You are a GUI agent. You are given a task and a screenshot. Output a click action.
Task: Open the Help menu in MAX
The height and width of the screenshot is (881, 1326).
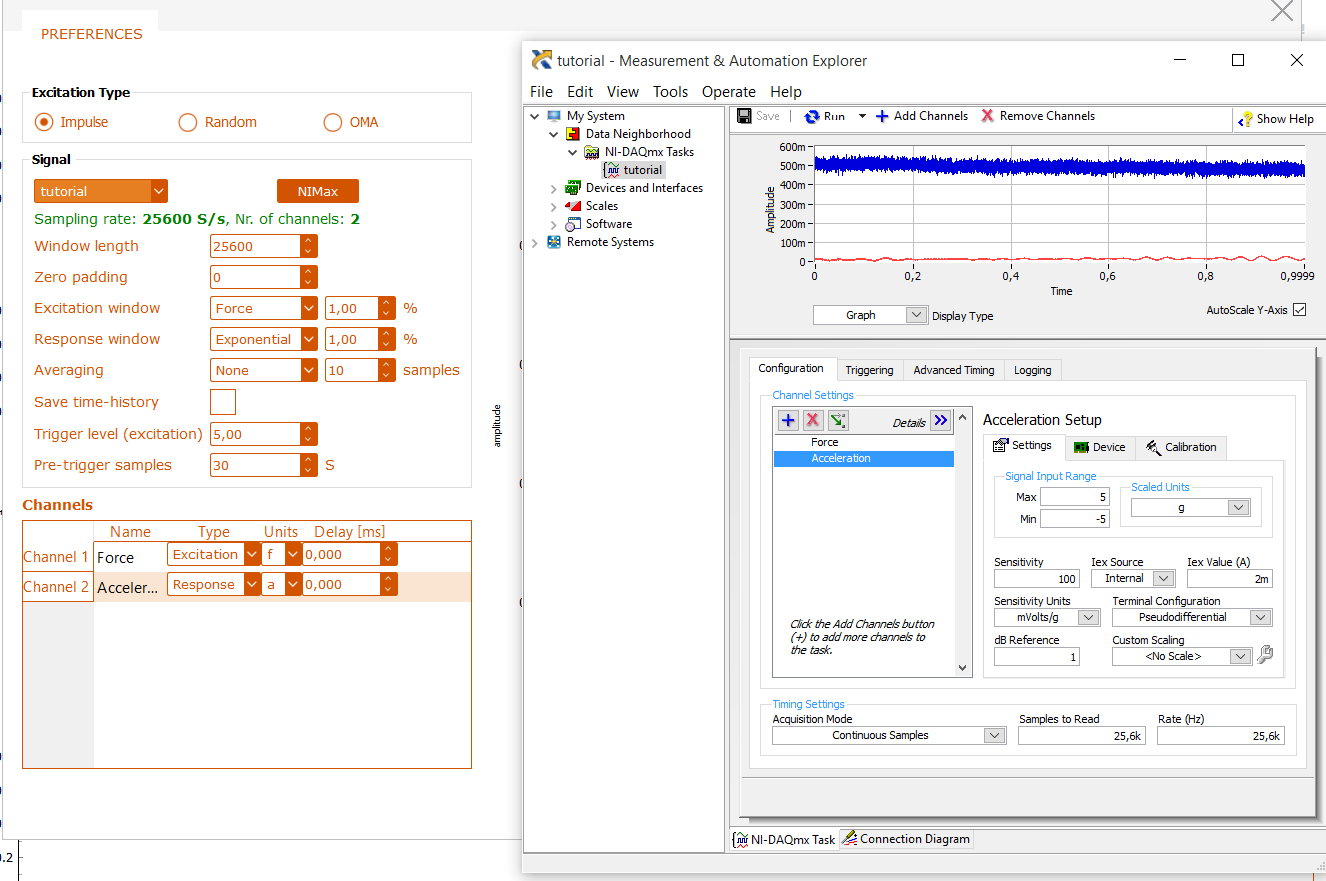click(786, 92)
